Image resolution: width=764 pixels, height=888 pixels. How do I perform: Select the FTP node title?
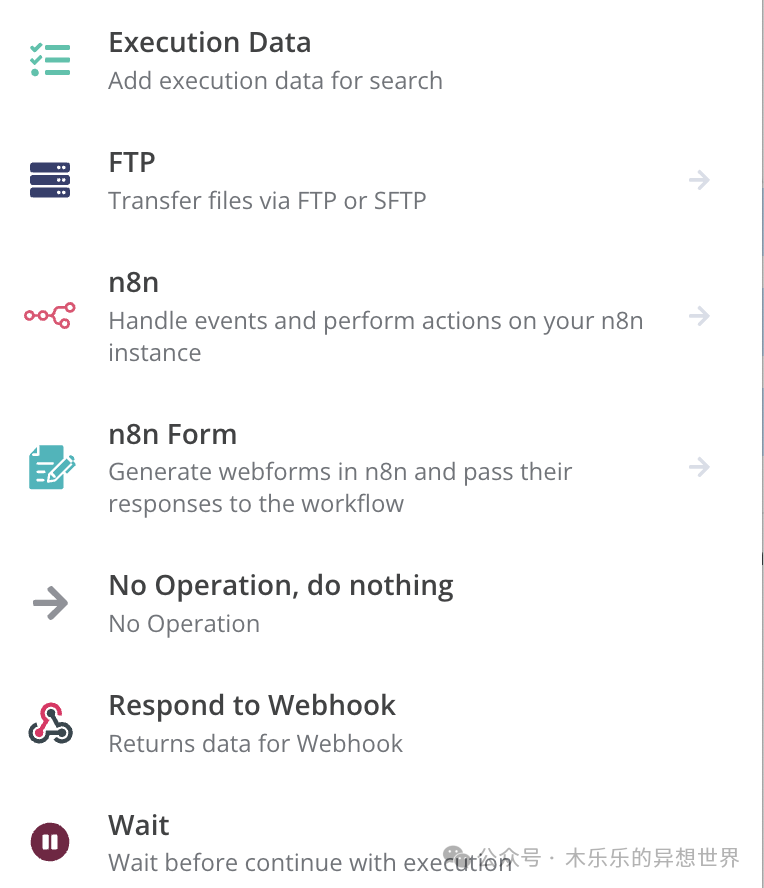[132, 163]
